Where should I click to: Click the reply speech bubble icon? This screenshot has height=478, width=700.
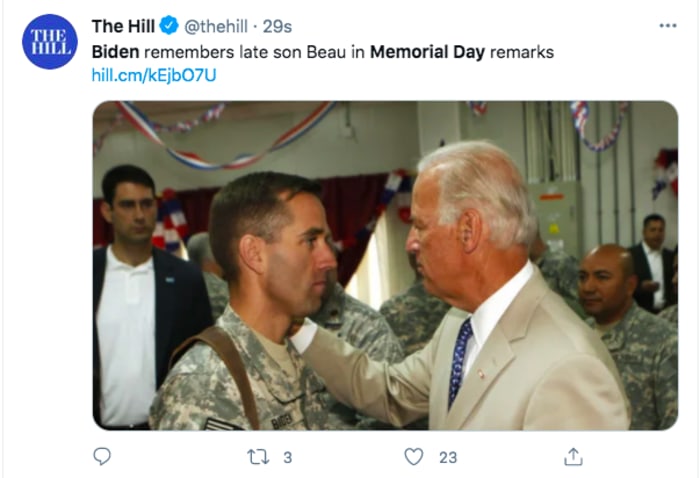pyautogui.click(x=102, y=456)
